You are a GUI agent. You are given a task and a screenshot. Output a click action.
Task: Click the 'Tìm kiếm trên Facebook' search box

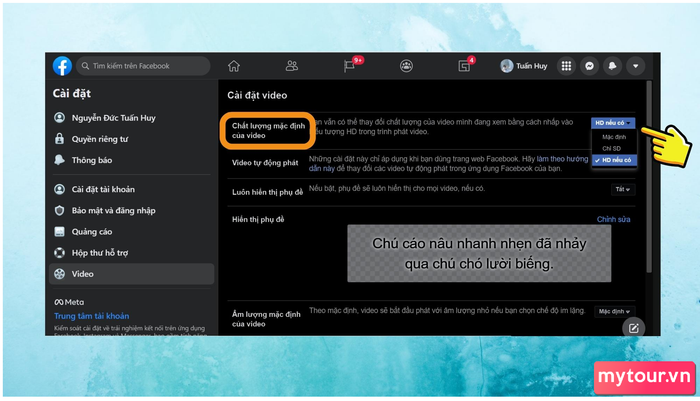click(144, 66)
